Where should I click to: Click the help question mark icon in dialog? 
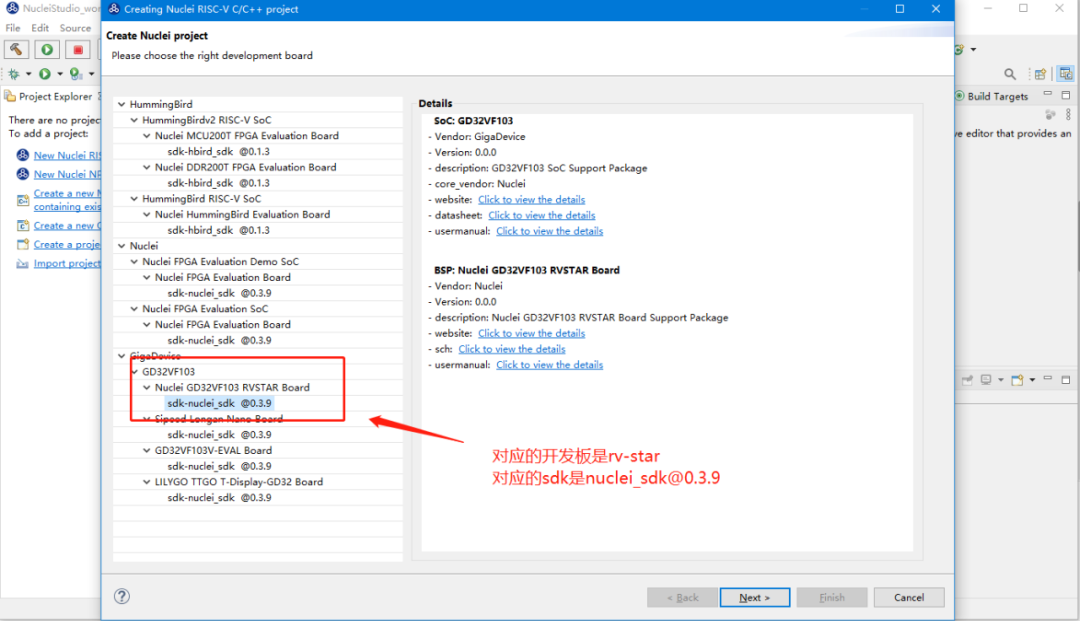[122, 596]
